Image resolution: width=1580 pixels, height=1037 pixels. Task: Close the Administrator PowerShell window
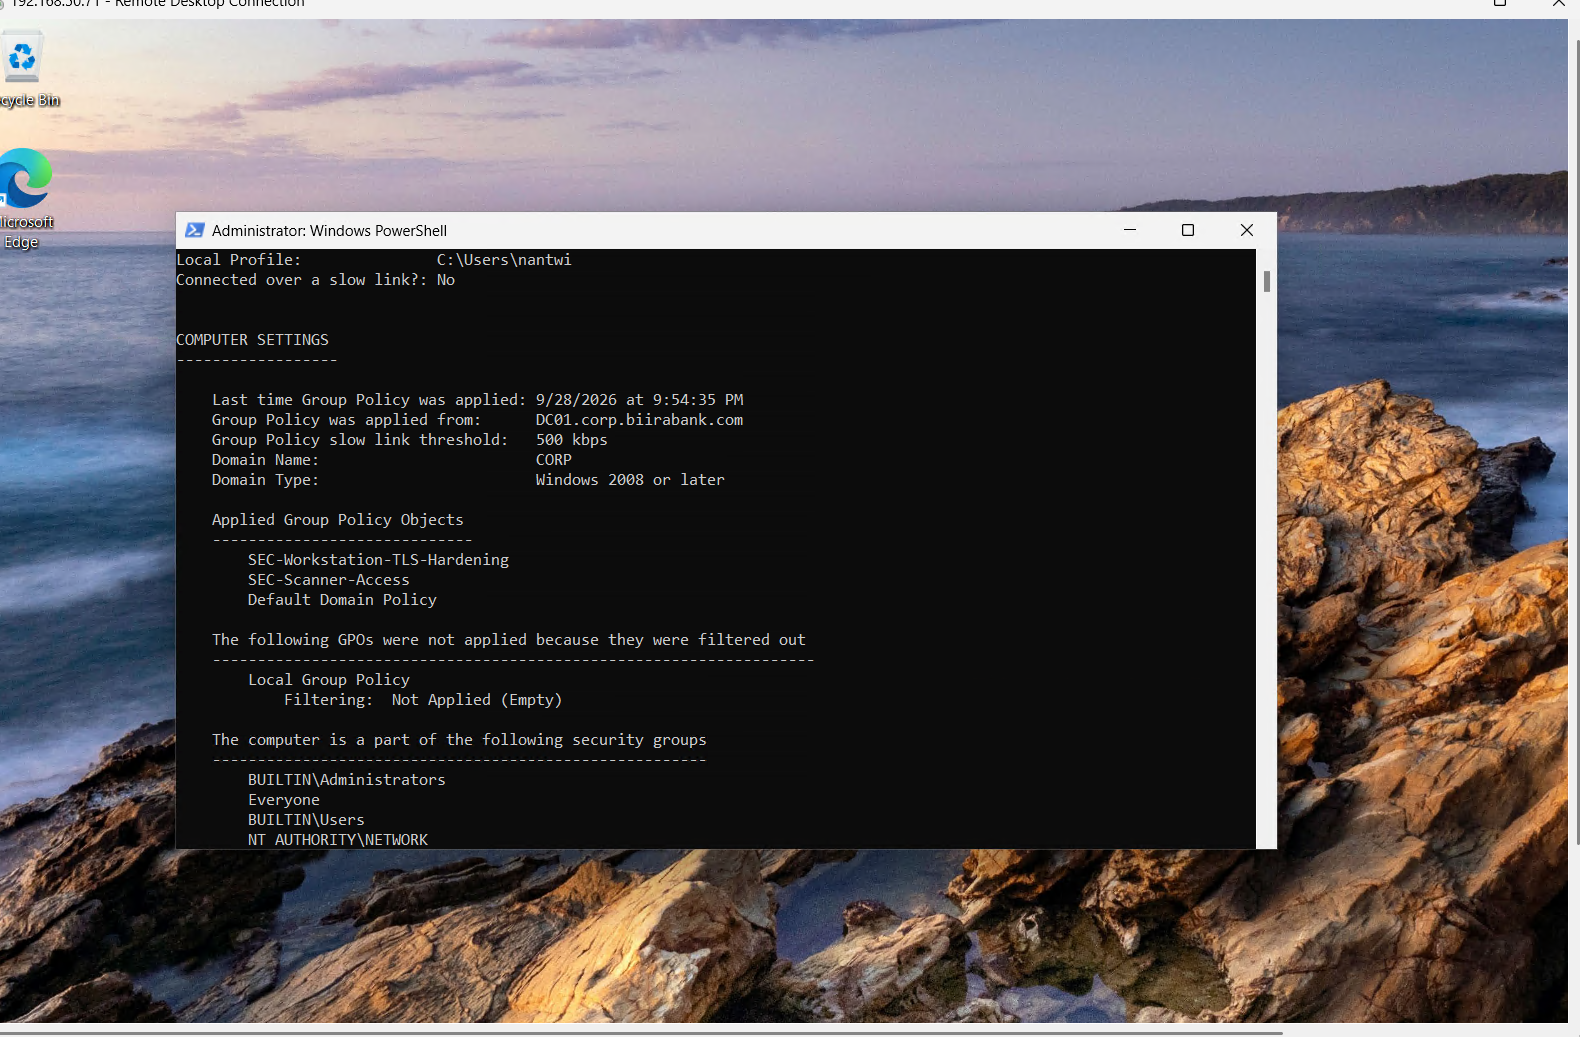[1247, 230]
